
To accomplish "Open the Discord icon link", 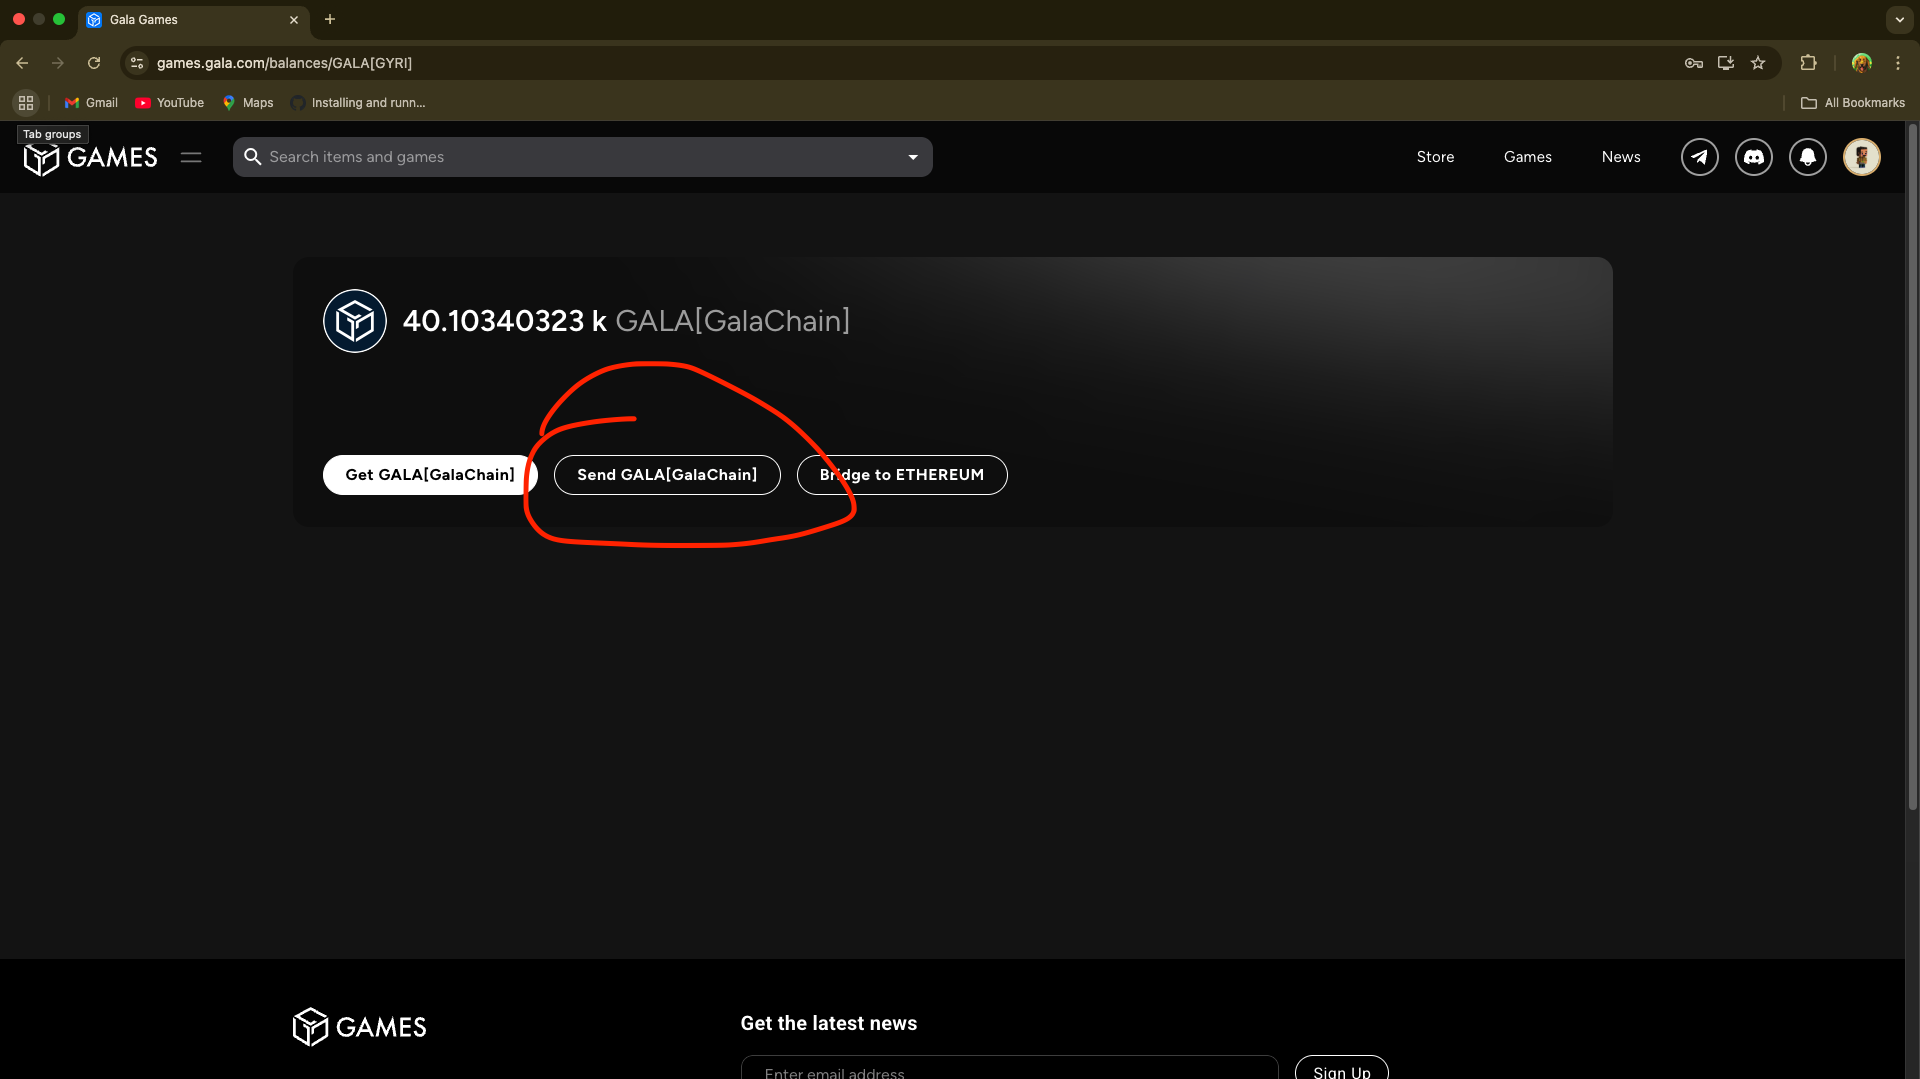I will click(x=1754, y=157).
